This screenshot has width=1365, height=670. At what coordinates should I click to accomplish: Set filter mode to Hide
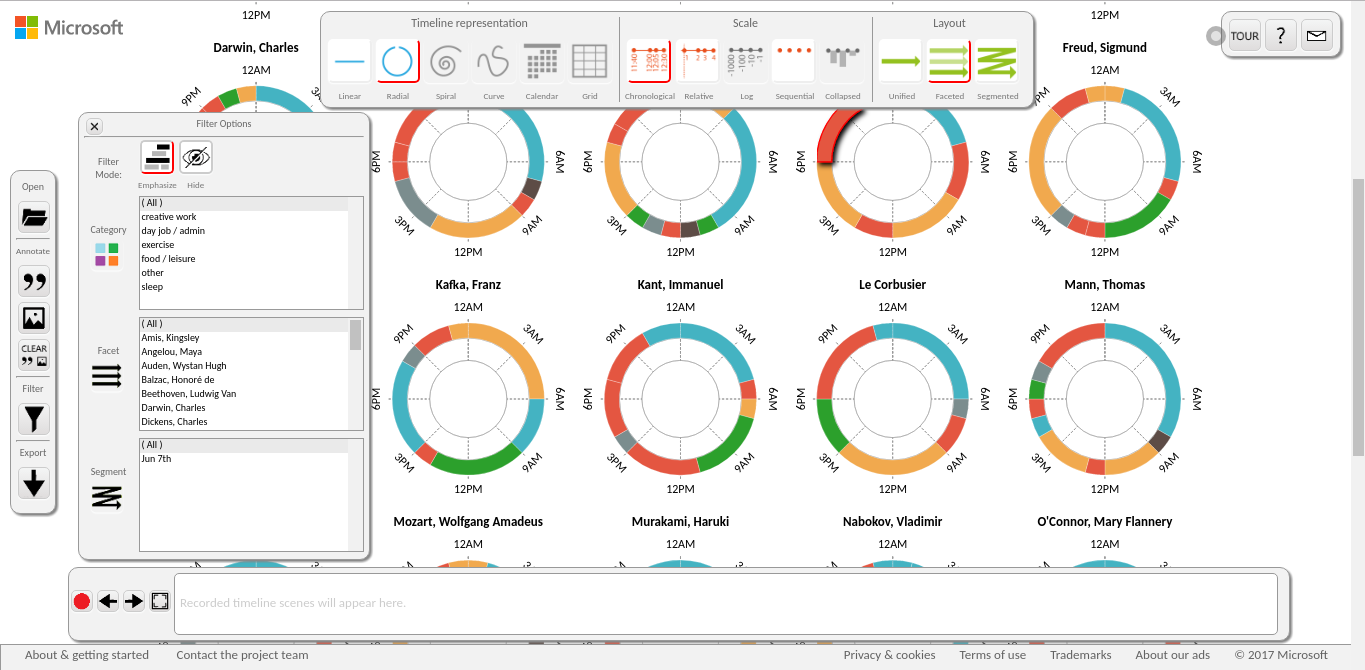[x=196, y=158]
